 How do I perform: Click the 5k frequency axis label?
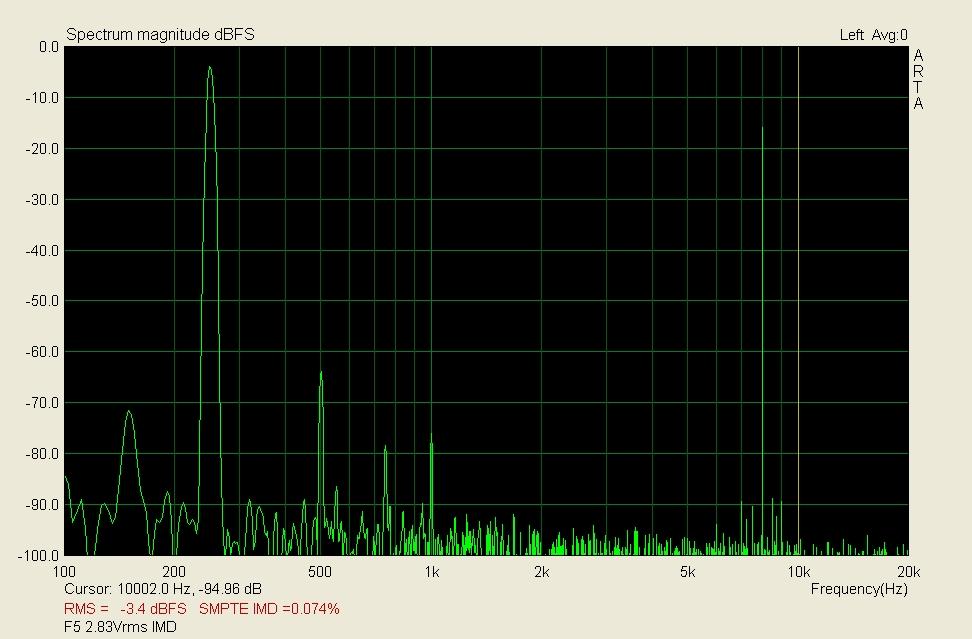(x=687, y=572)
